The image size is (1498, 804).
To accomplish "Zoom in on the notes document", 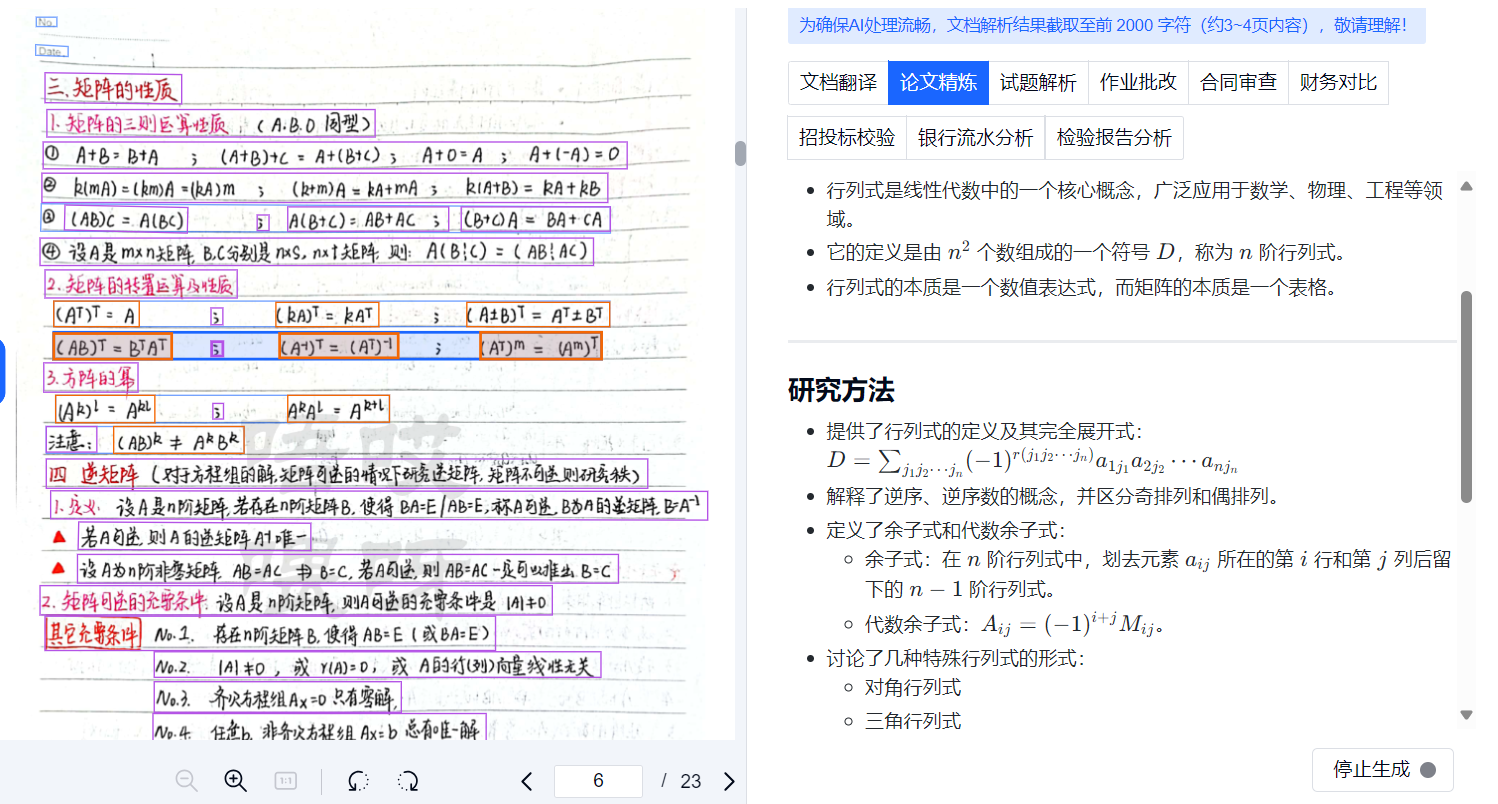I will (x=235, y=781).
